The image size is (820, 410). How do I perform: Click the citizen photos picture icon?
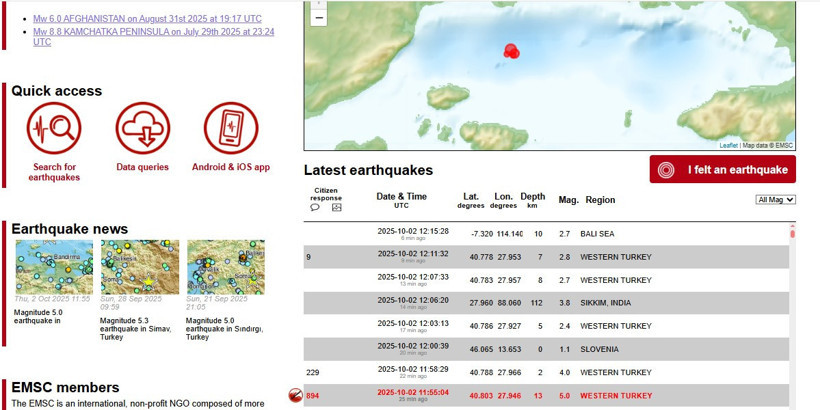click(x=337, y=208)
